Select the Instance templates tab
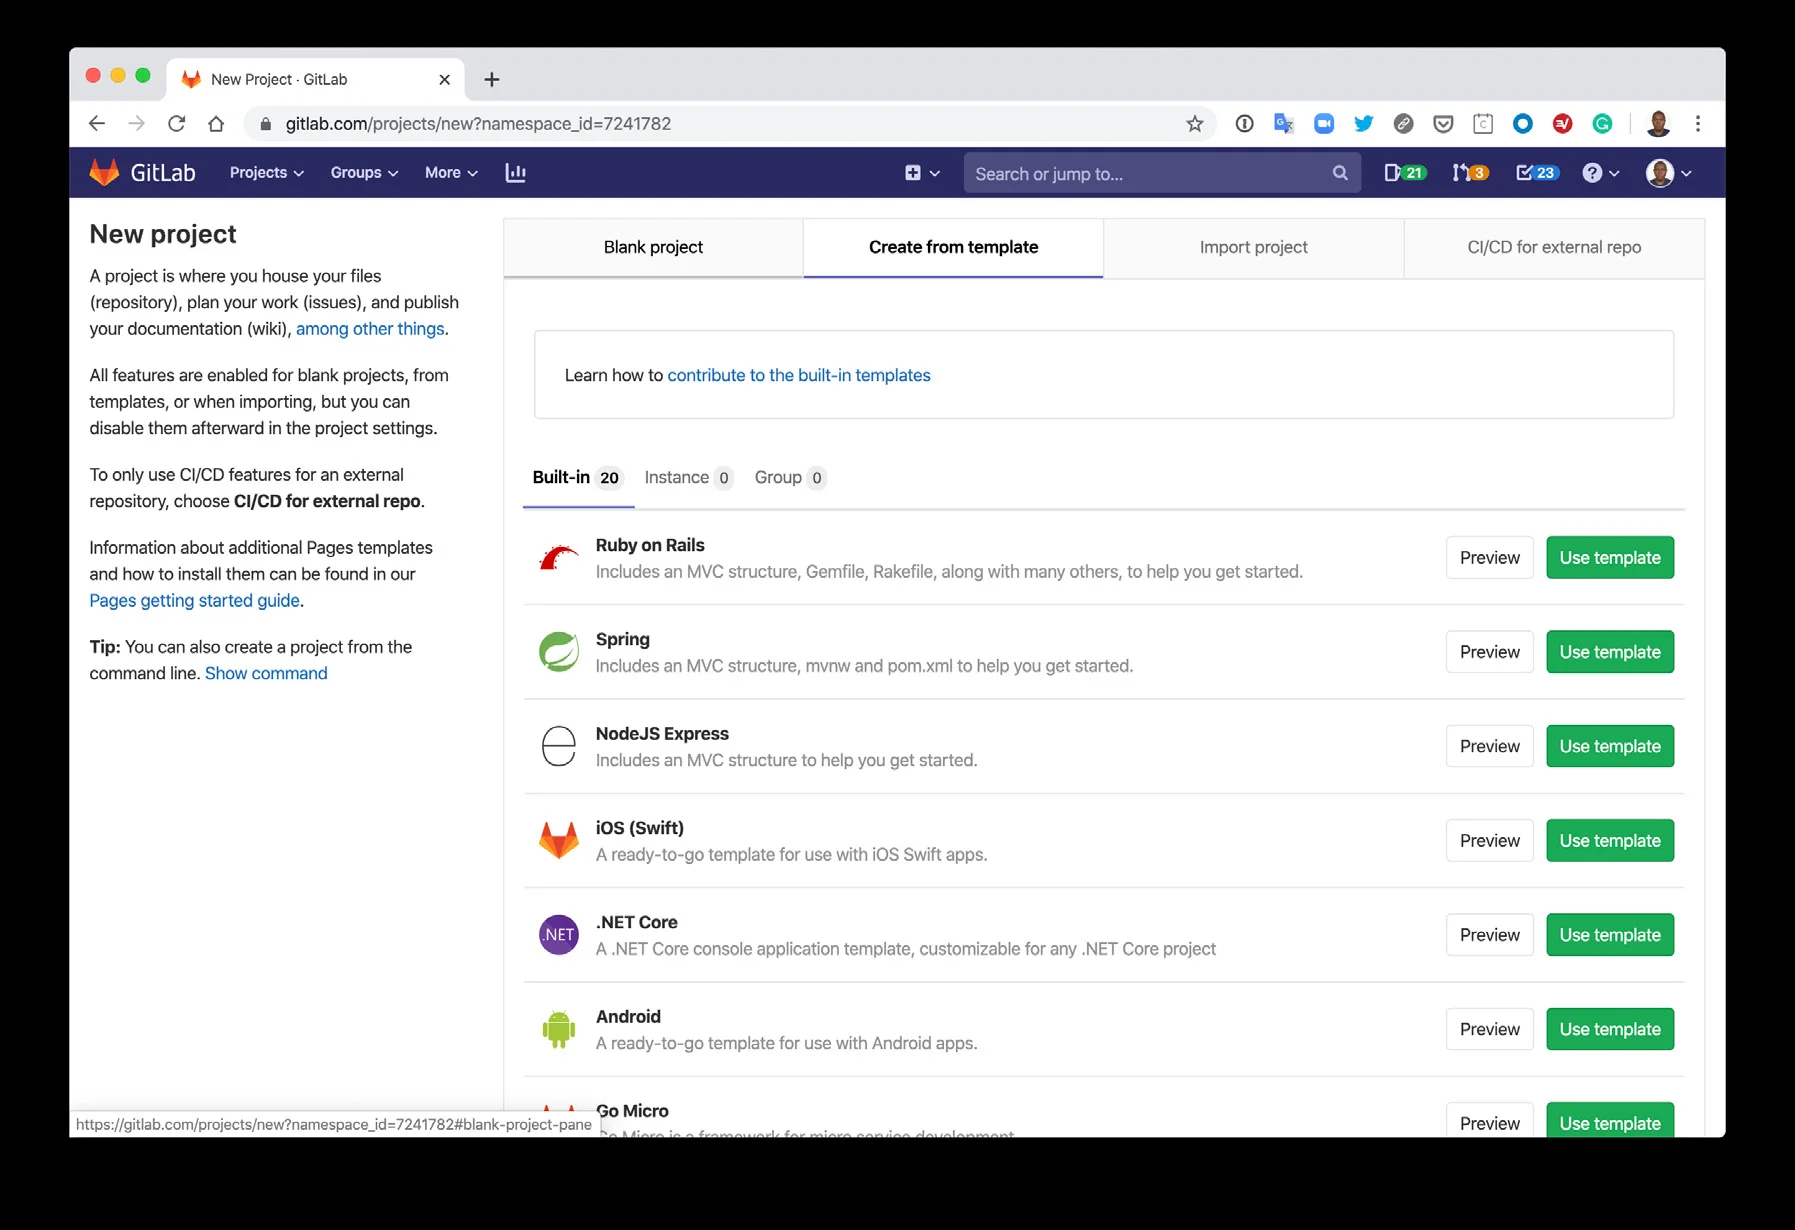Viewport: 1795px width, 1230px height. 687,478
